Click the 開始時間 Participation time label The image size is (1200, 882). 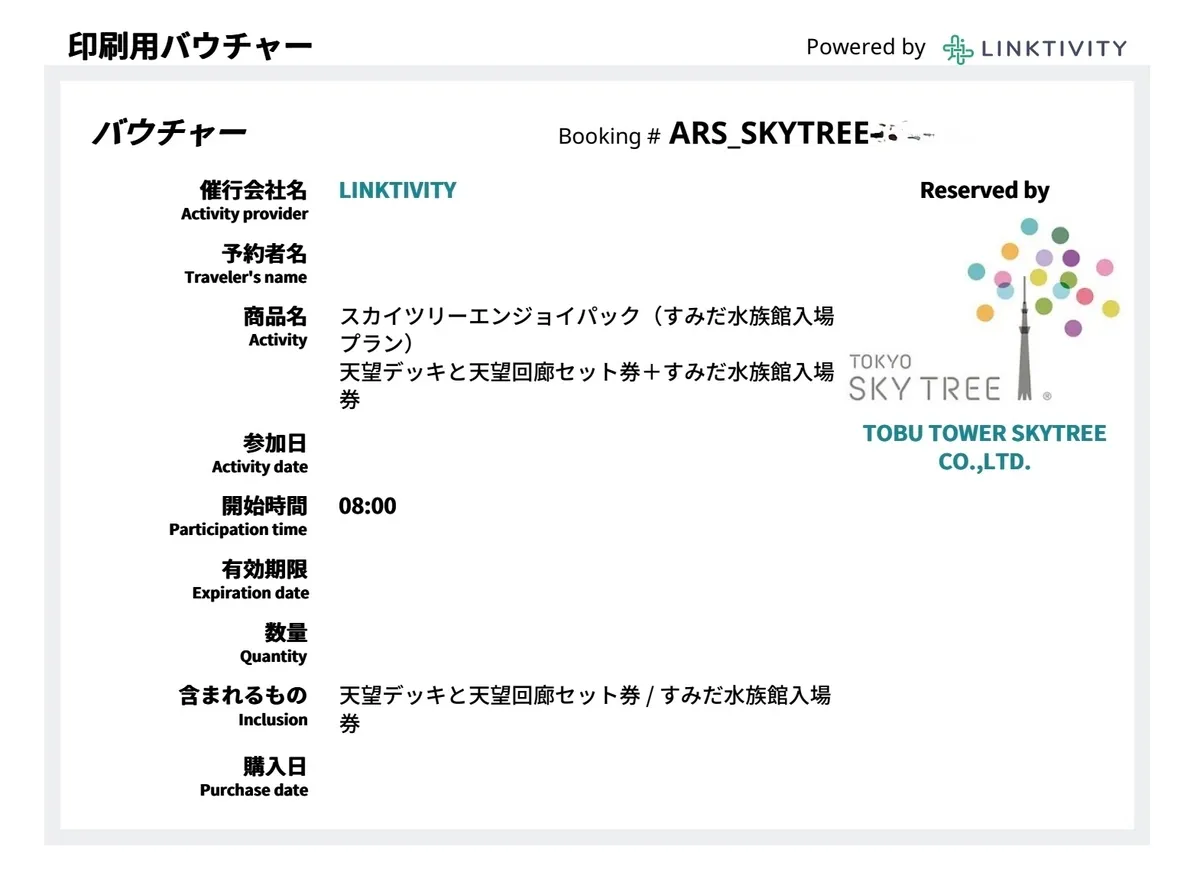pos(238,517)
